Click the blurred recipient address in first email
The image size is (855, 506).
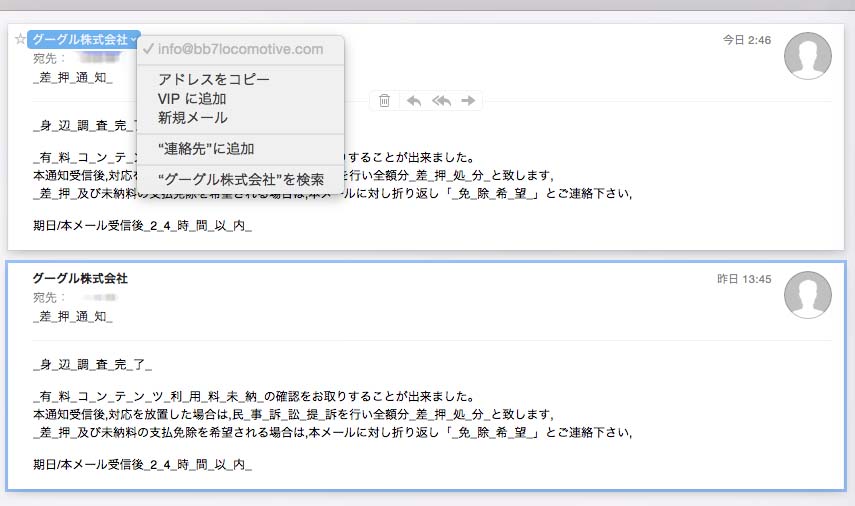tap(101, 58)
